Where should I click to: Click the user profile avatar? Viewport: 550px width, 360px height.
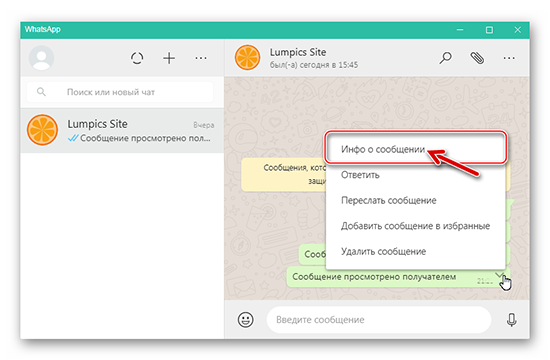click(41, 58)
